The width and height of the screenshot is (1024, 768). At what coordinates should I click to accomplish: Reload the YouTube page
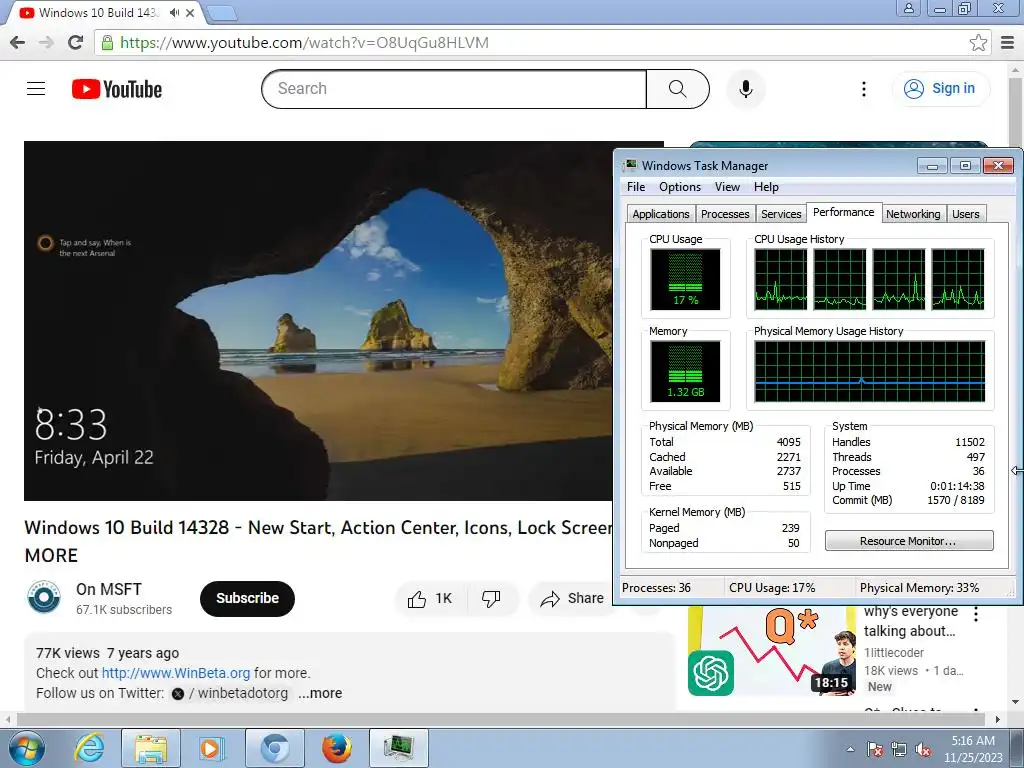pyautogui.click(x=76, y=42)
